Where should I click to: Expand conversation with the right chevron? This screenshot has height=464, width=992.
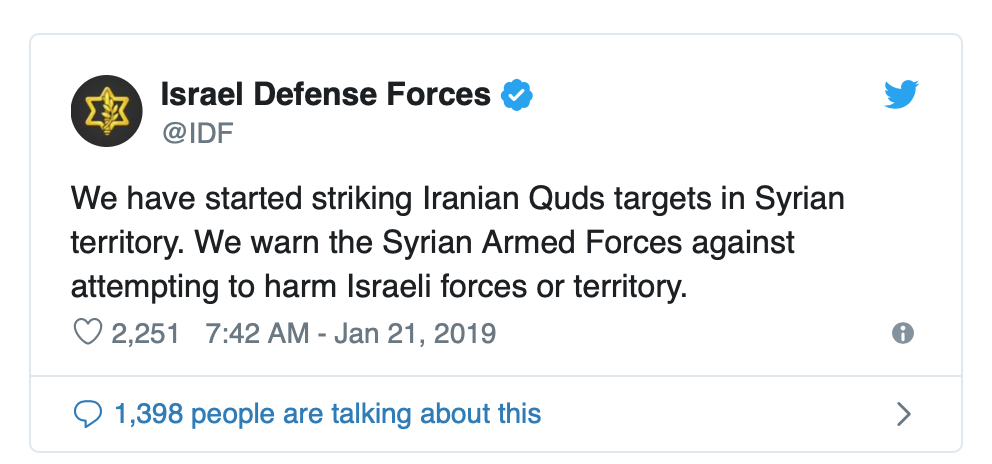coord(902,413)
